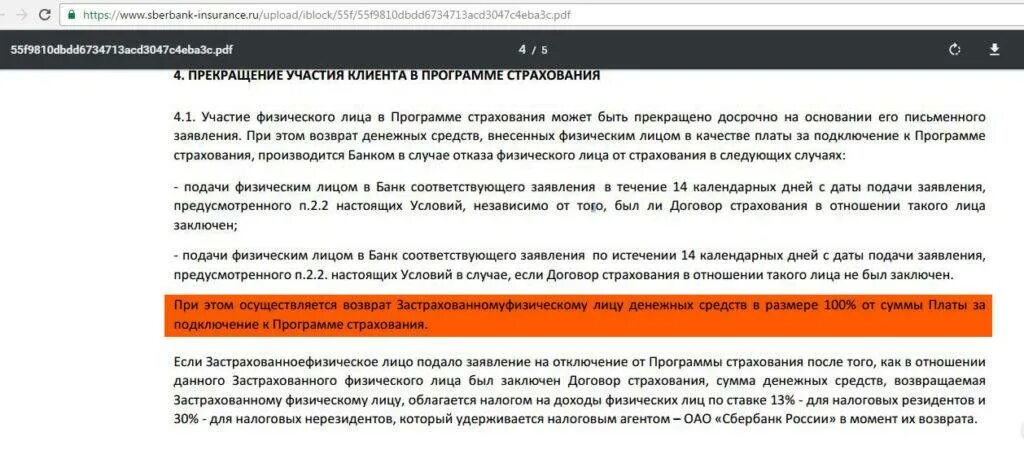The height and width of the screenshot is (450, 1024).
Task: Reload the page with the refresh icon
Action: (x=44, y=14)
